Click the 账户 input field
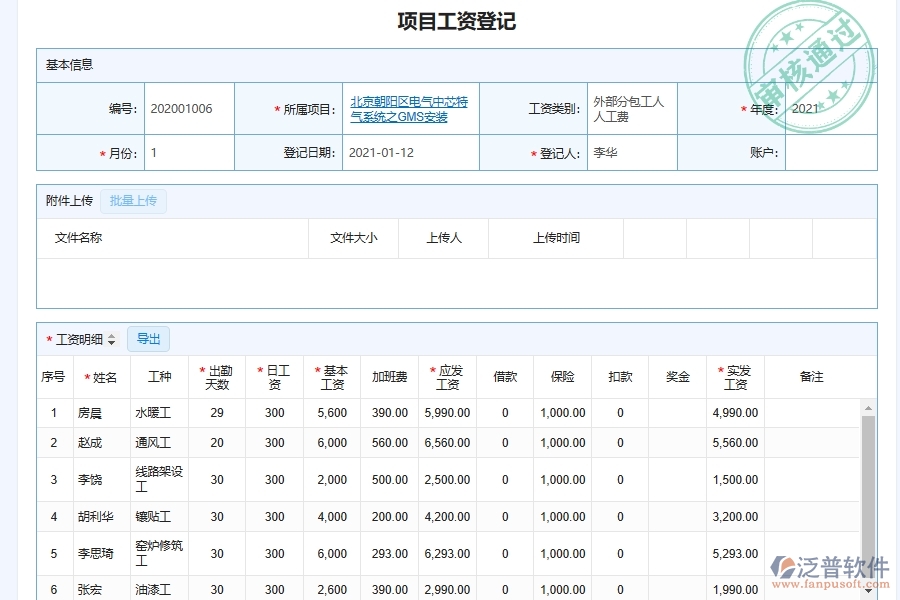 (x=830, y=153)
